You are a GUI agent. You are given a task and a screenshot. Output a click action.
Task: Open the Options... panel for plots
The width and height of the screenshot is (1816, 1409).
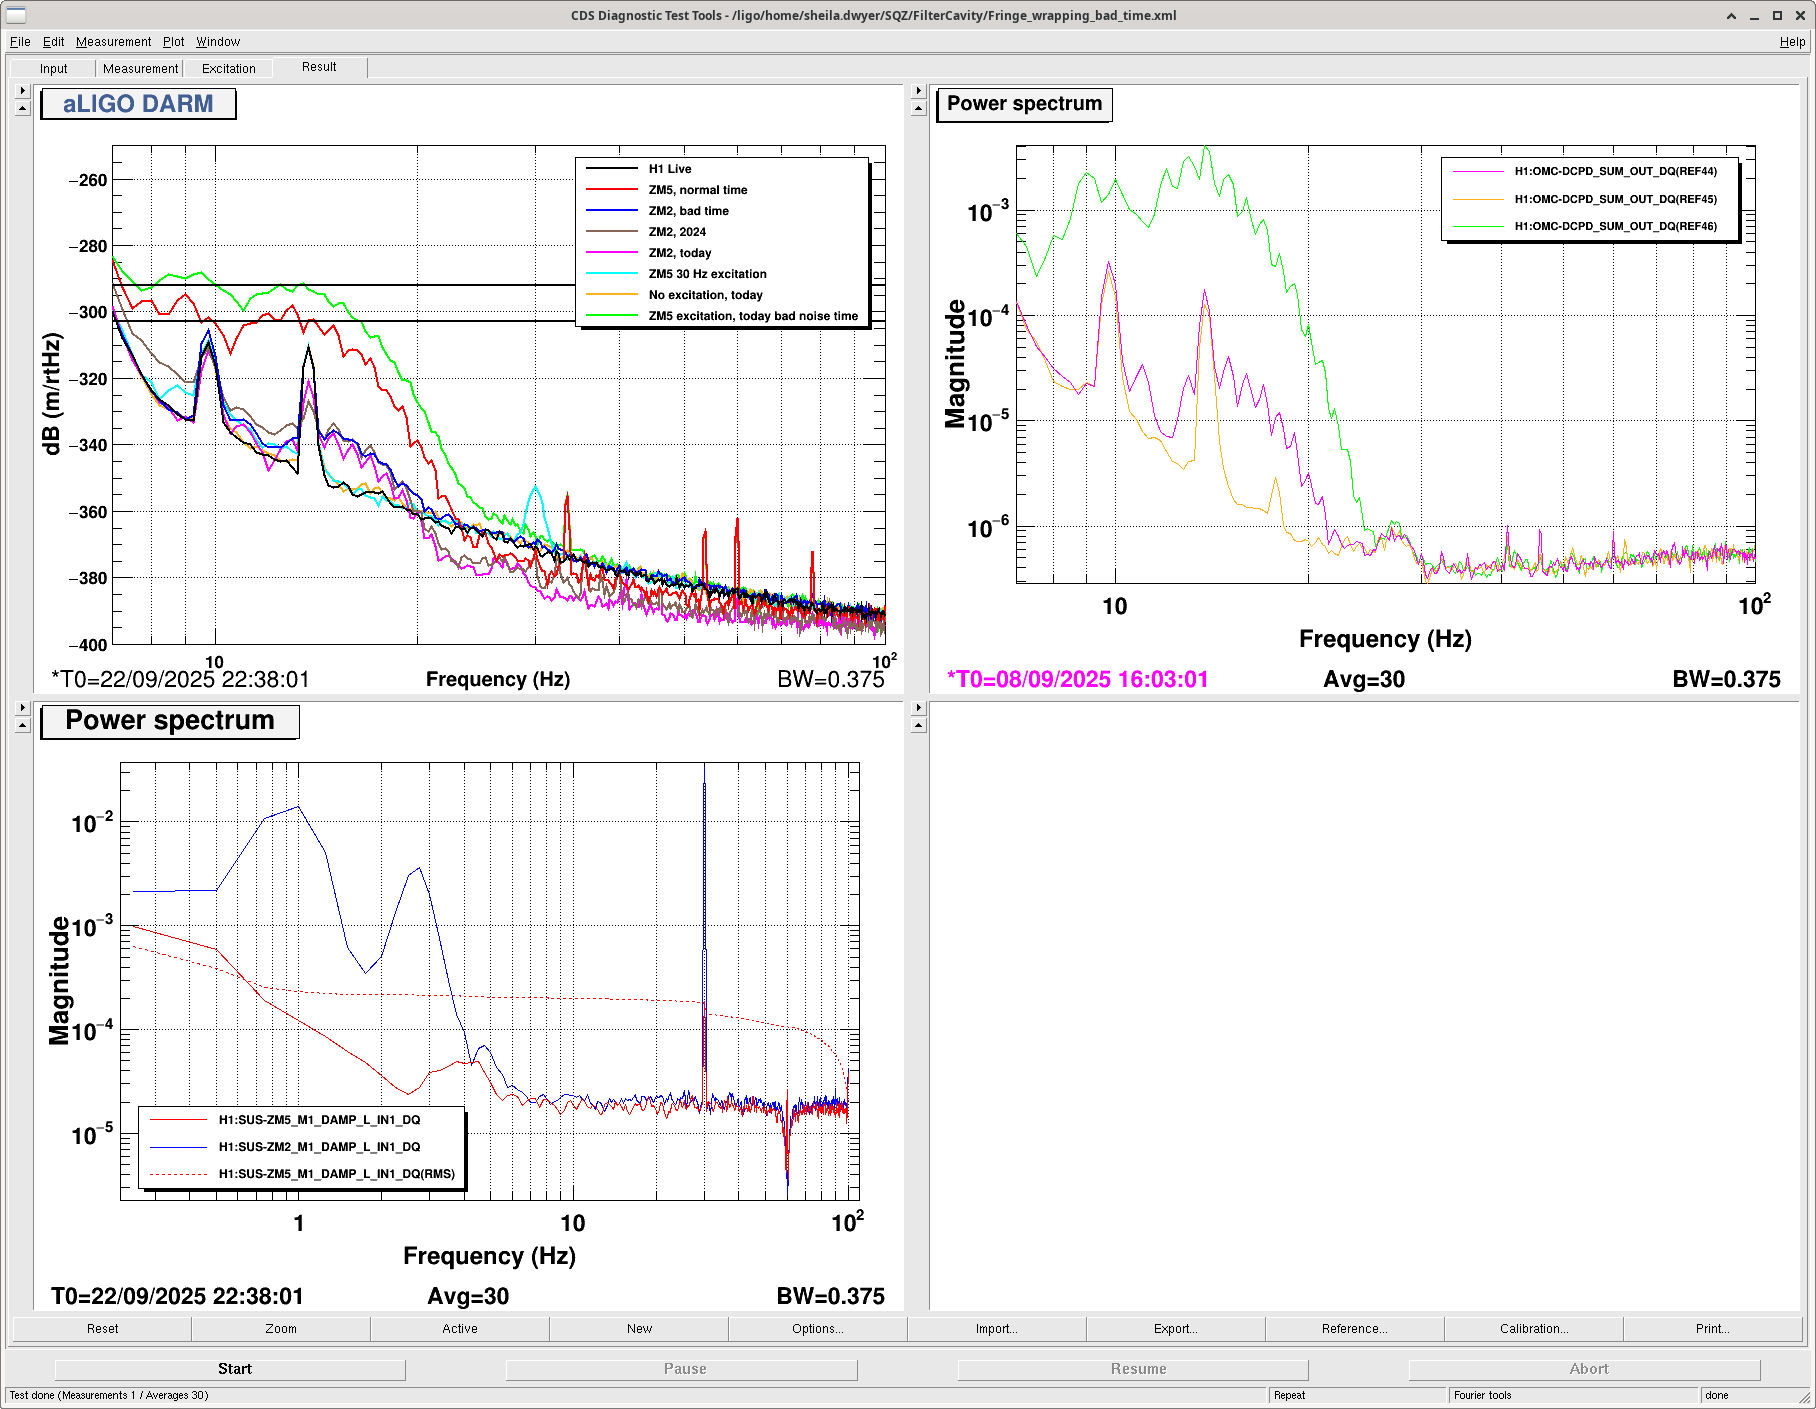817,1329
